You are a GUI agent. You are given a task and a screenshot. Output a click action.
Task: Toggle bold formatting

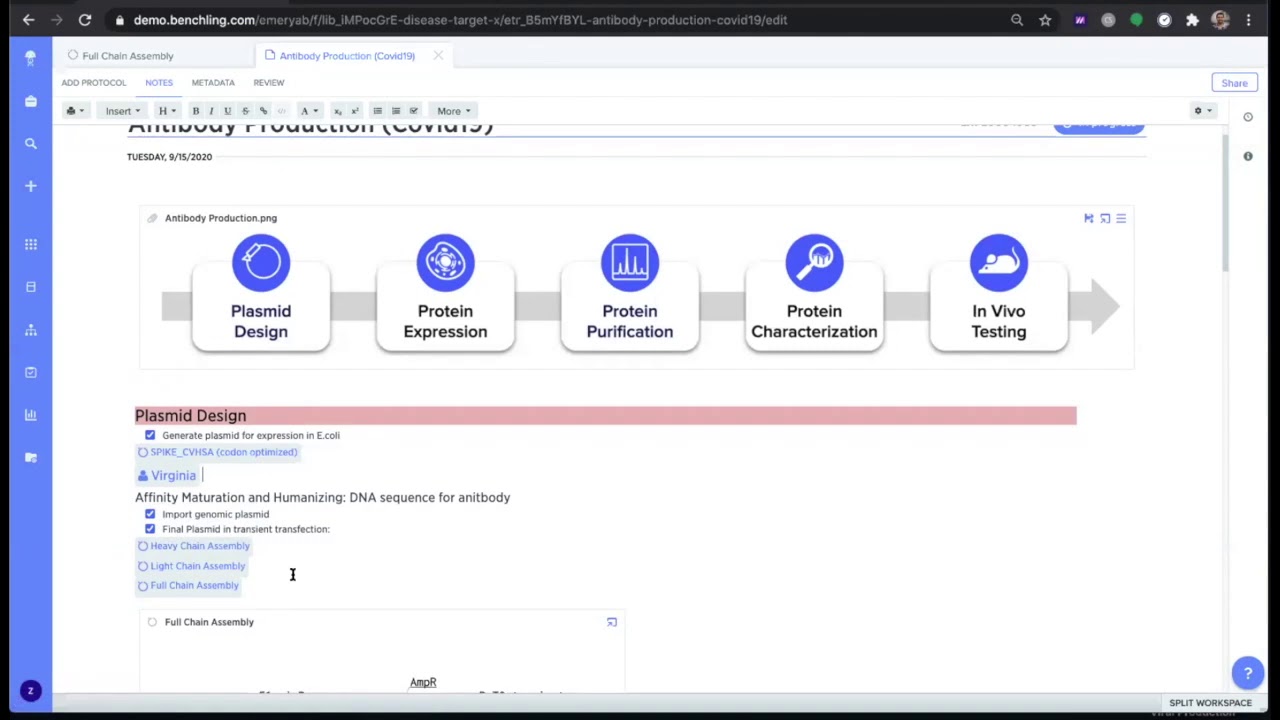pyautogui.click(x=195, y=111)
